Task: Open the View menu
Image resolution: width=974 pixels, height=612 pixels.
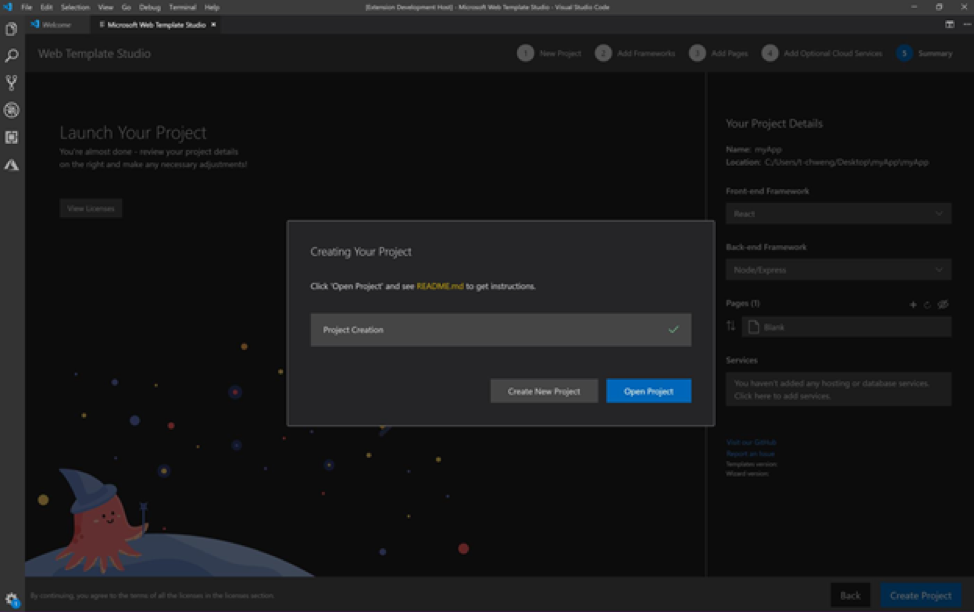Action: point(106,7)
